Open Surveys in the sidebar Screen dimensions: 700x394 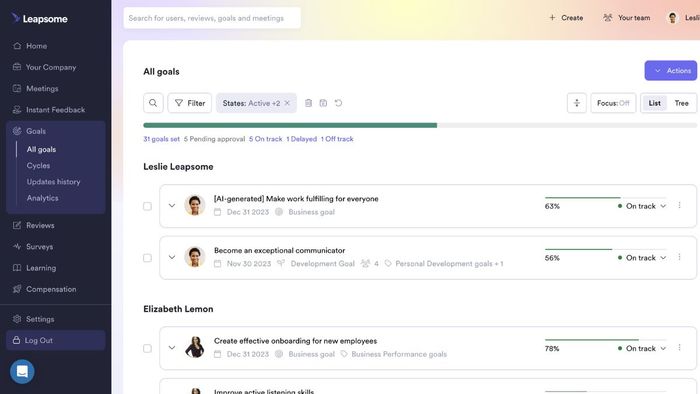click(33, 247)
